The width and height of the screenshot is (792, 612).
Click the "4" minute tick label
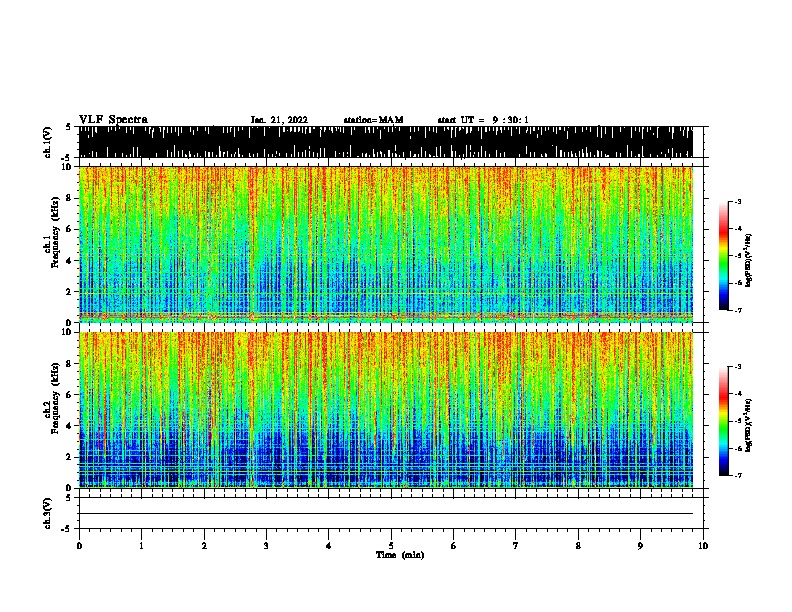pos(329,546)
